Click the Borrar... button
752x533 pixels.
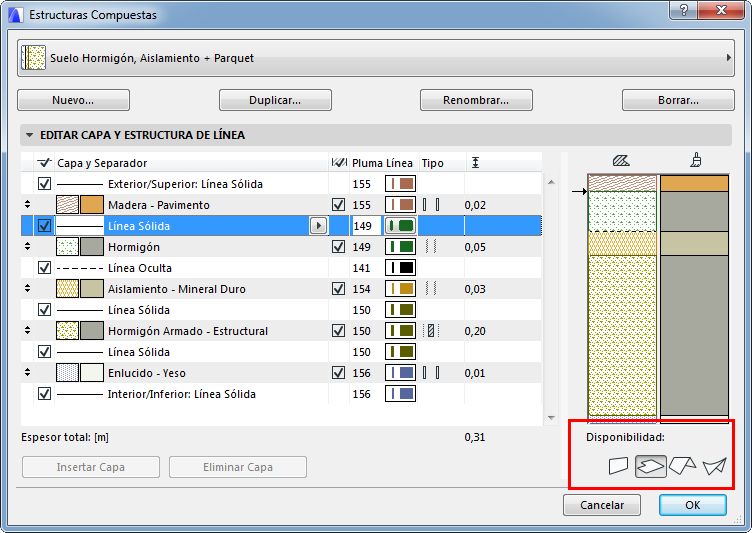pyautogui.click(x=678, y=100)
